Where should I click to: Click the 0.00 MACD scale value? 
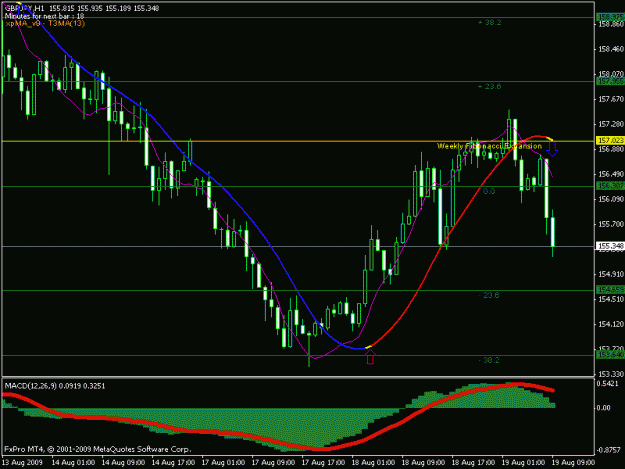coord(604,408)
